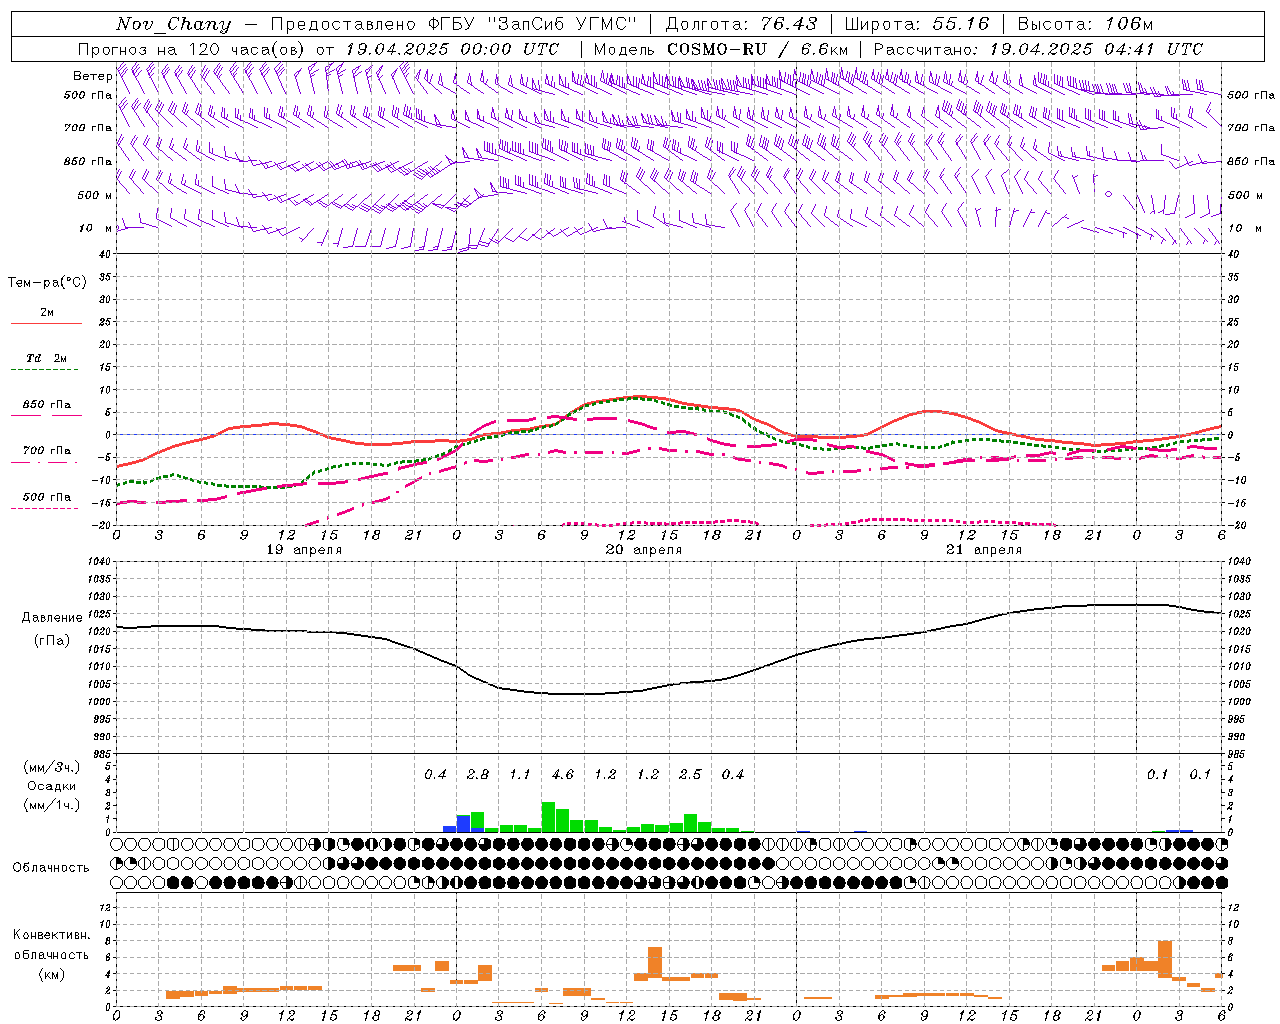Click the 'Осадки' precipitation panel label
Image resolution: width=1280 pixels, height=1024 pixels.
(x=51, y=787)
